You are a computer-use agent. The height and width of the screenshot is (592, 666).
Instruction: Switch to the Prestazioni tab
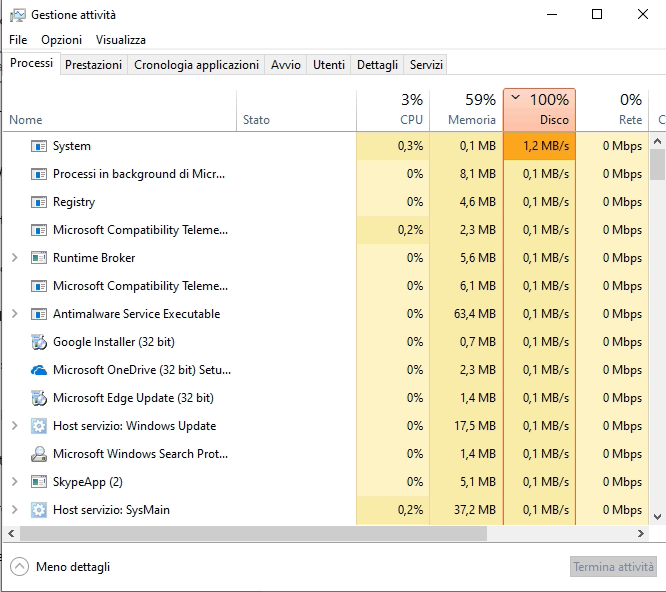93,65
